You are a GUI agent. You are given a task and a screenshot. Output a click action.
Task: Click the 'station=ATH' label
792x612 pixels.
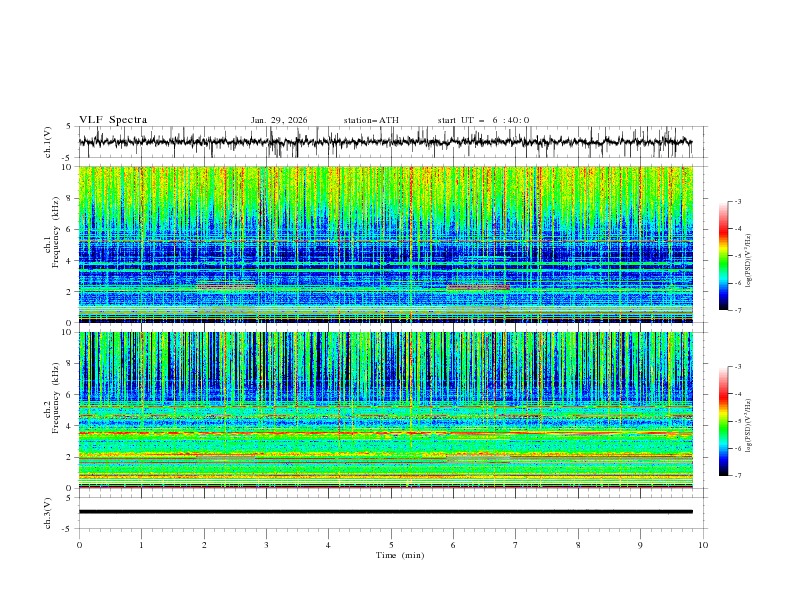(371, 120)
